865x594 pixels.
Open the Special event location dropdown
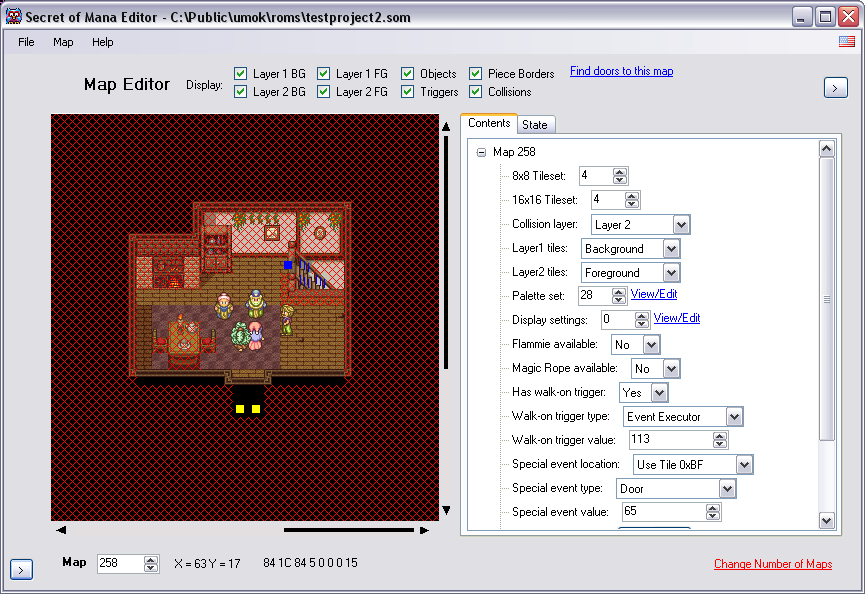tap(744, 464)
